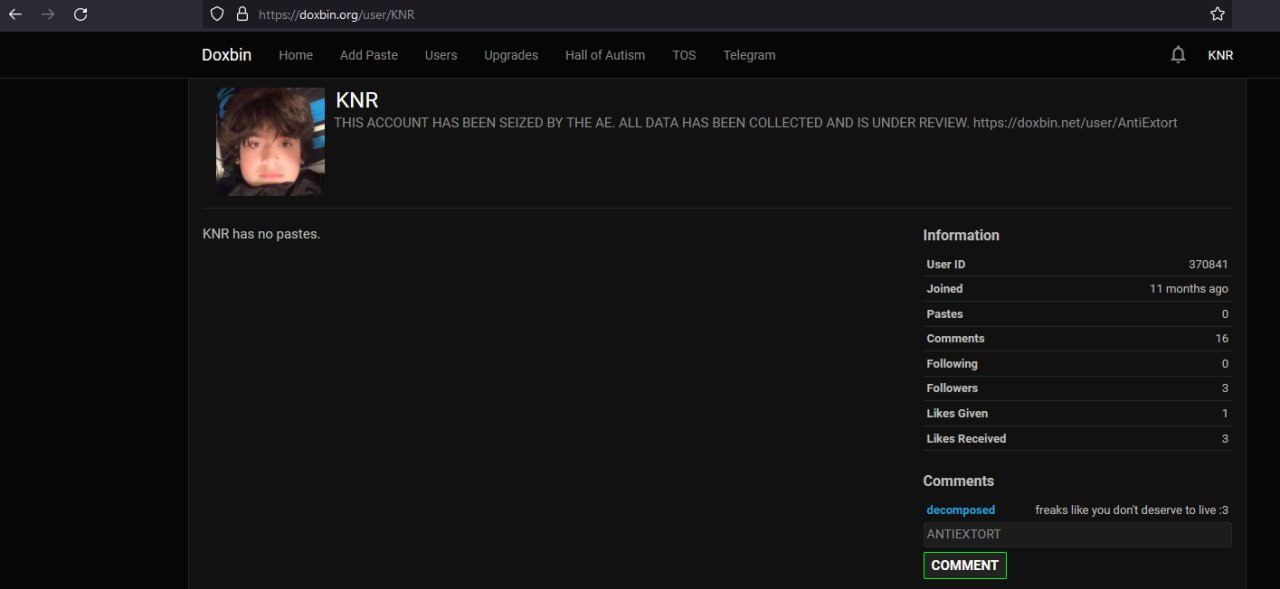1280x589 pixels.
Task: Click the comment text input field
Action: (x=1077, y=534)
